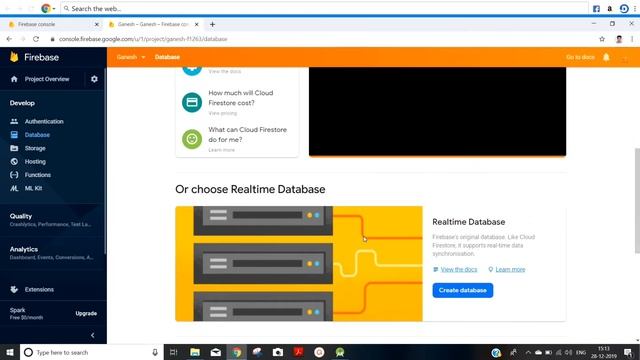Expand the Analytics section
640x360 pixels.
pyautogui.click(x=51, y=253)
